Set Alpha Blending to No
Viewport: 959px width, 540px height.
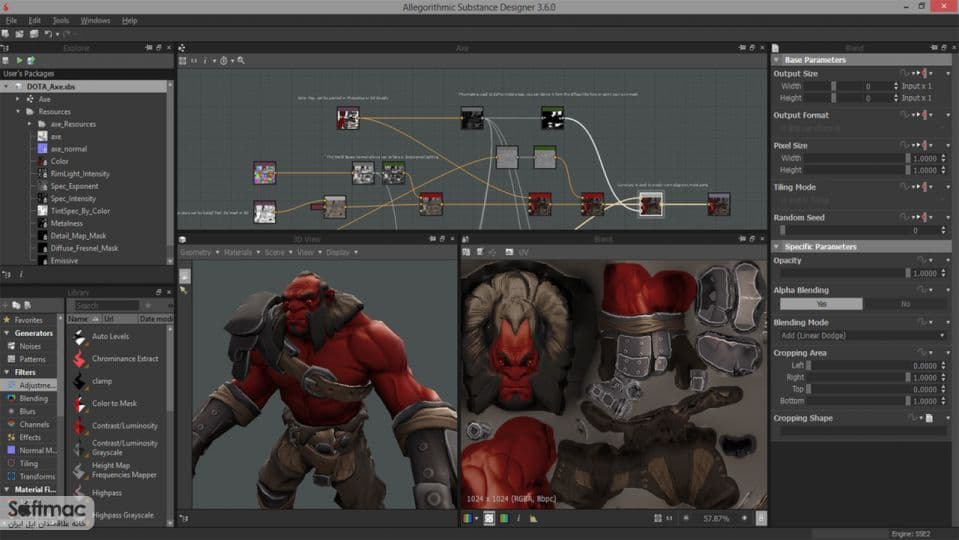905,304
